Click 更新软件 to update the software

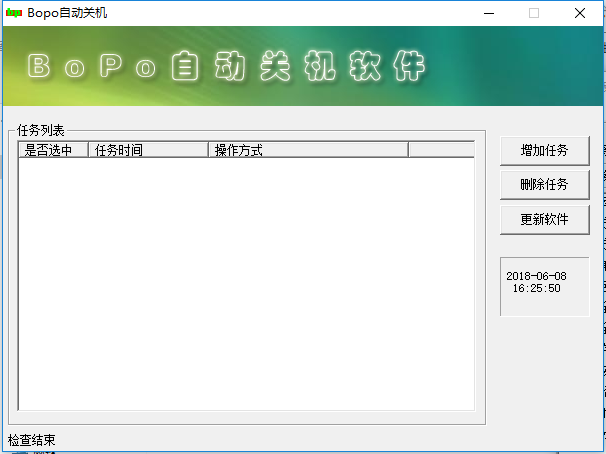pos(544,219)
